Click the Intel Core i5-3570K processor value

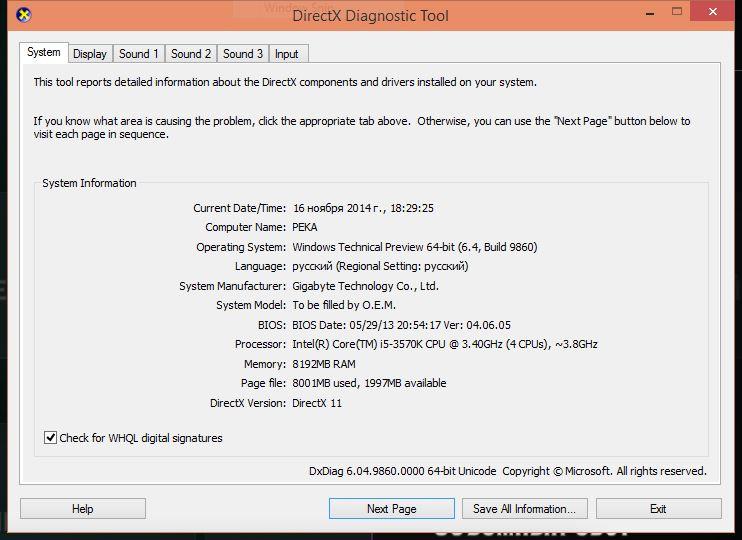tap(445, 344)
